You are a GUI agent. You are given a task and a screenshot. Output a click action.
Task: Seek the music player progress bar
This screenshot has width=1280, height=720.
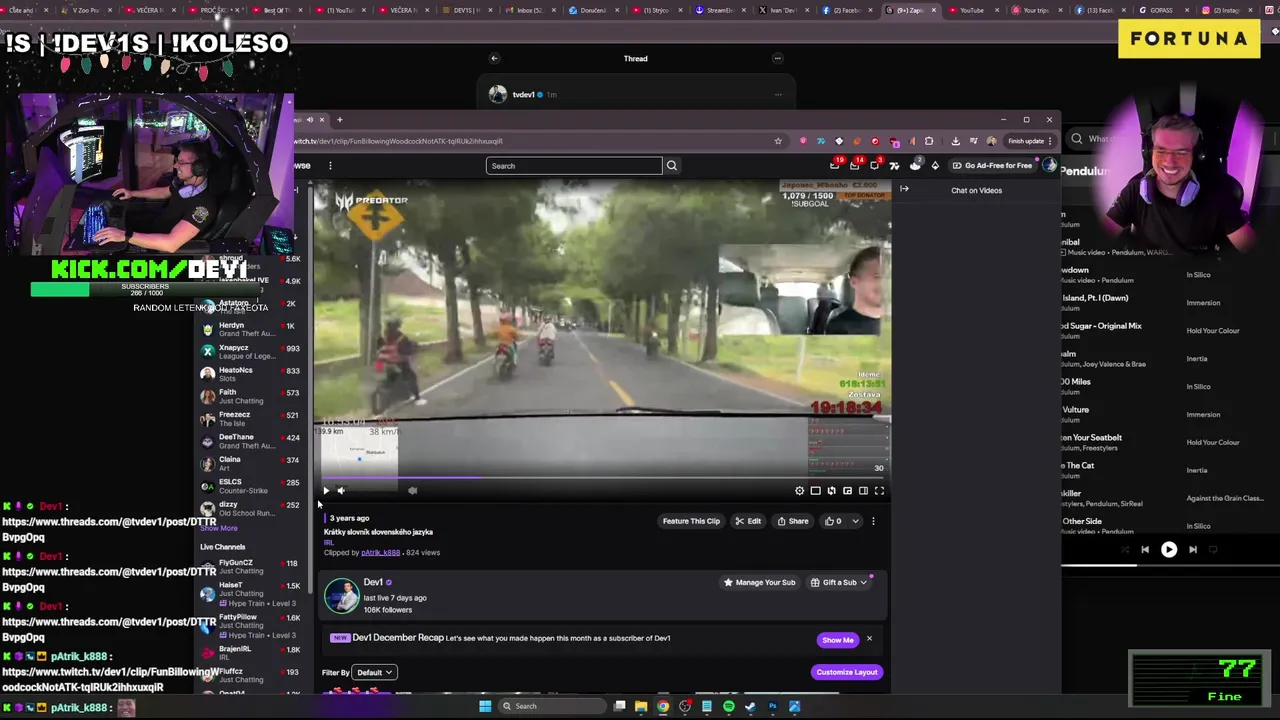(x=1170, y=565)
